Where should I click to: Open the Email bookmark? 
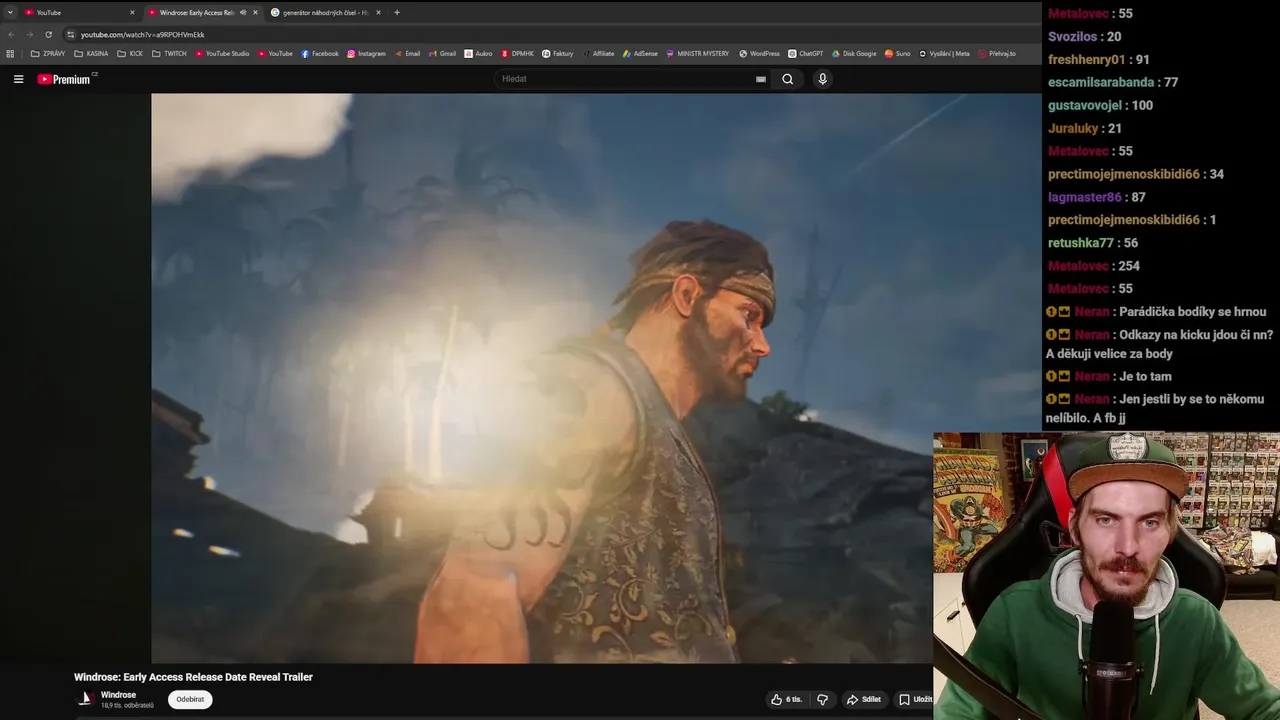coord(407,53)
